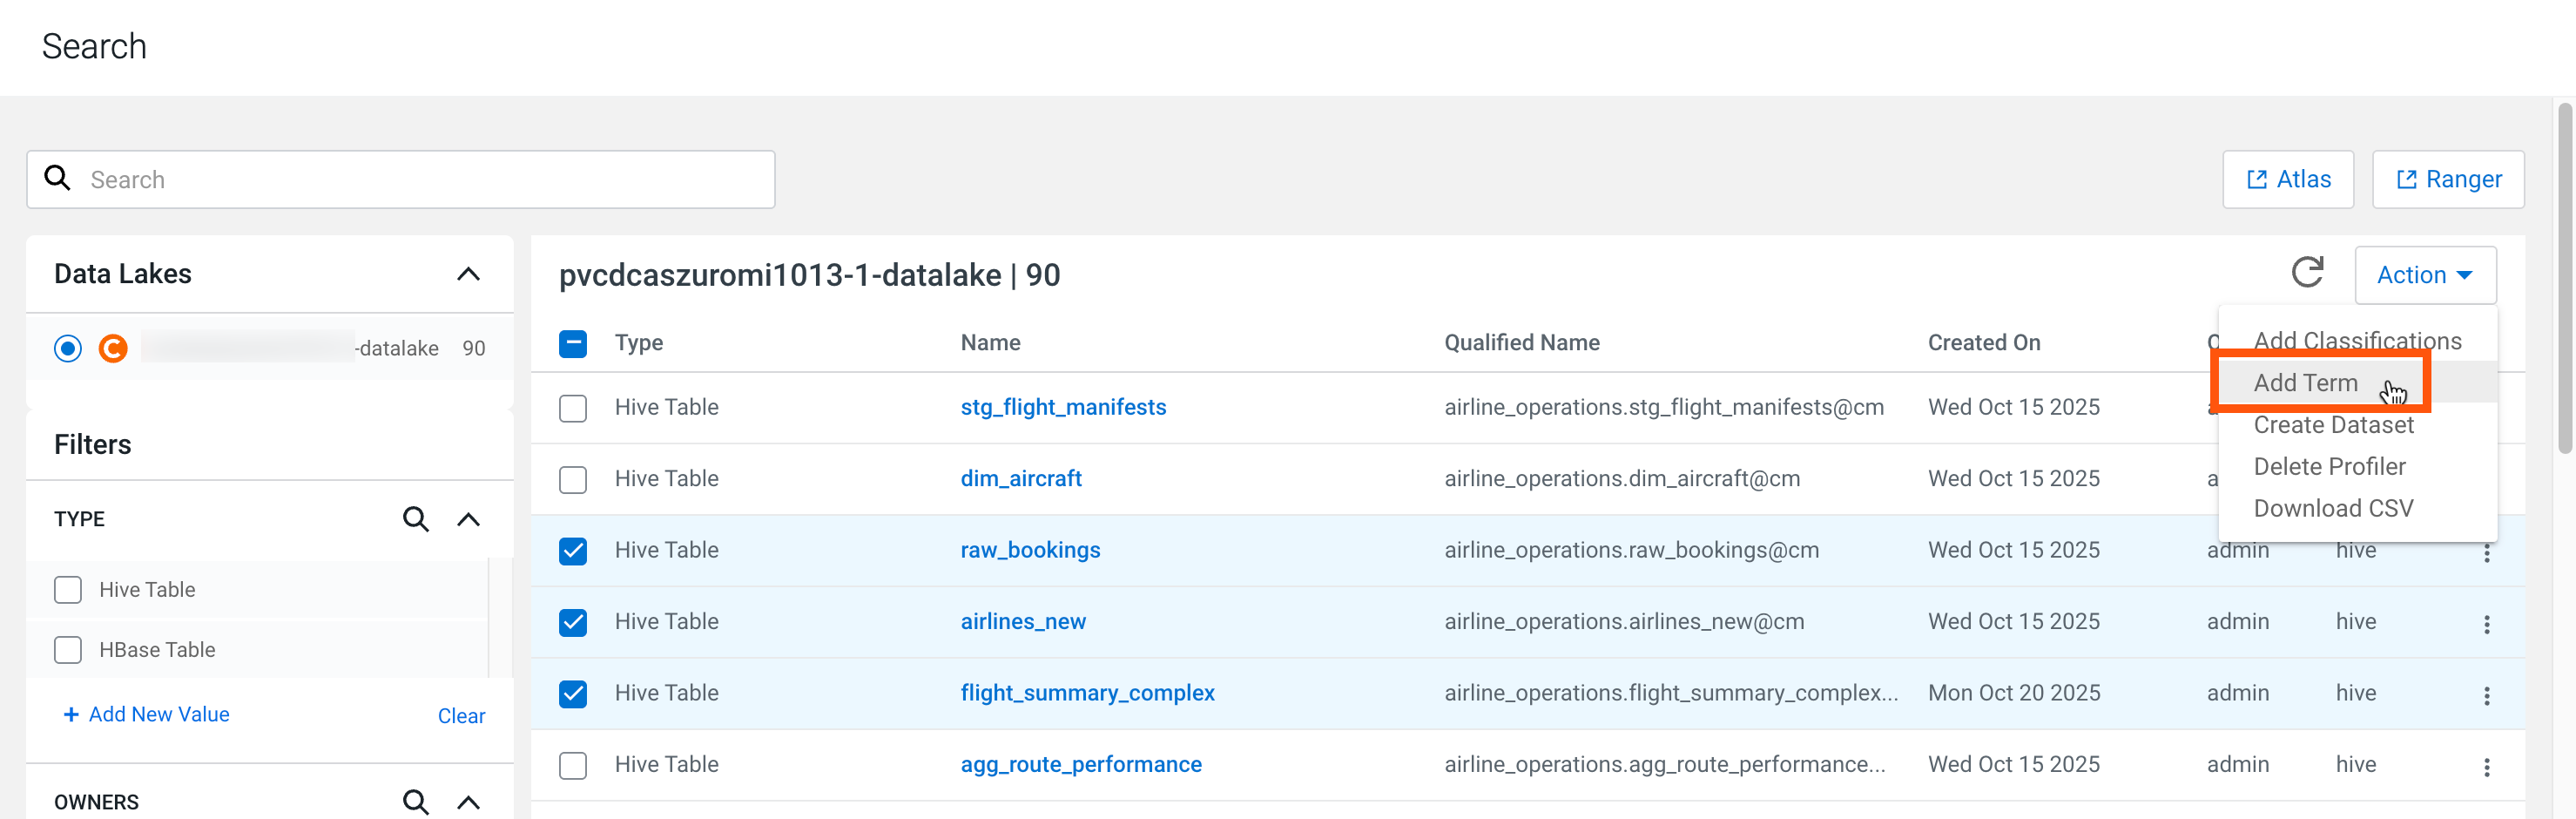Click into the Search input field

coord(420,180)
